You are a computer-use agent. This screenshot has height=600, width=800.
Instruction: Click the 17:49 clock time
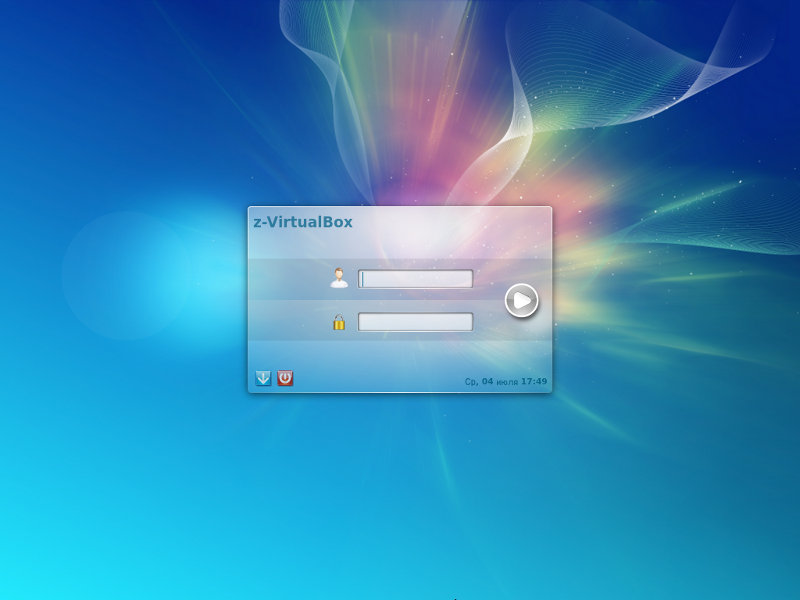pyautogui.click(x=534, y=381)
